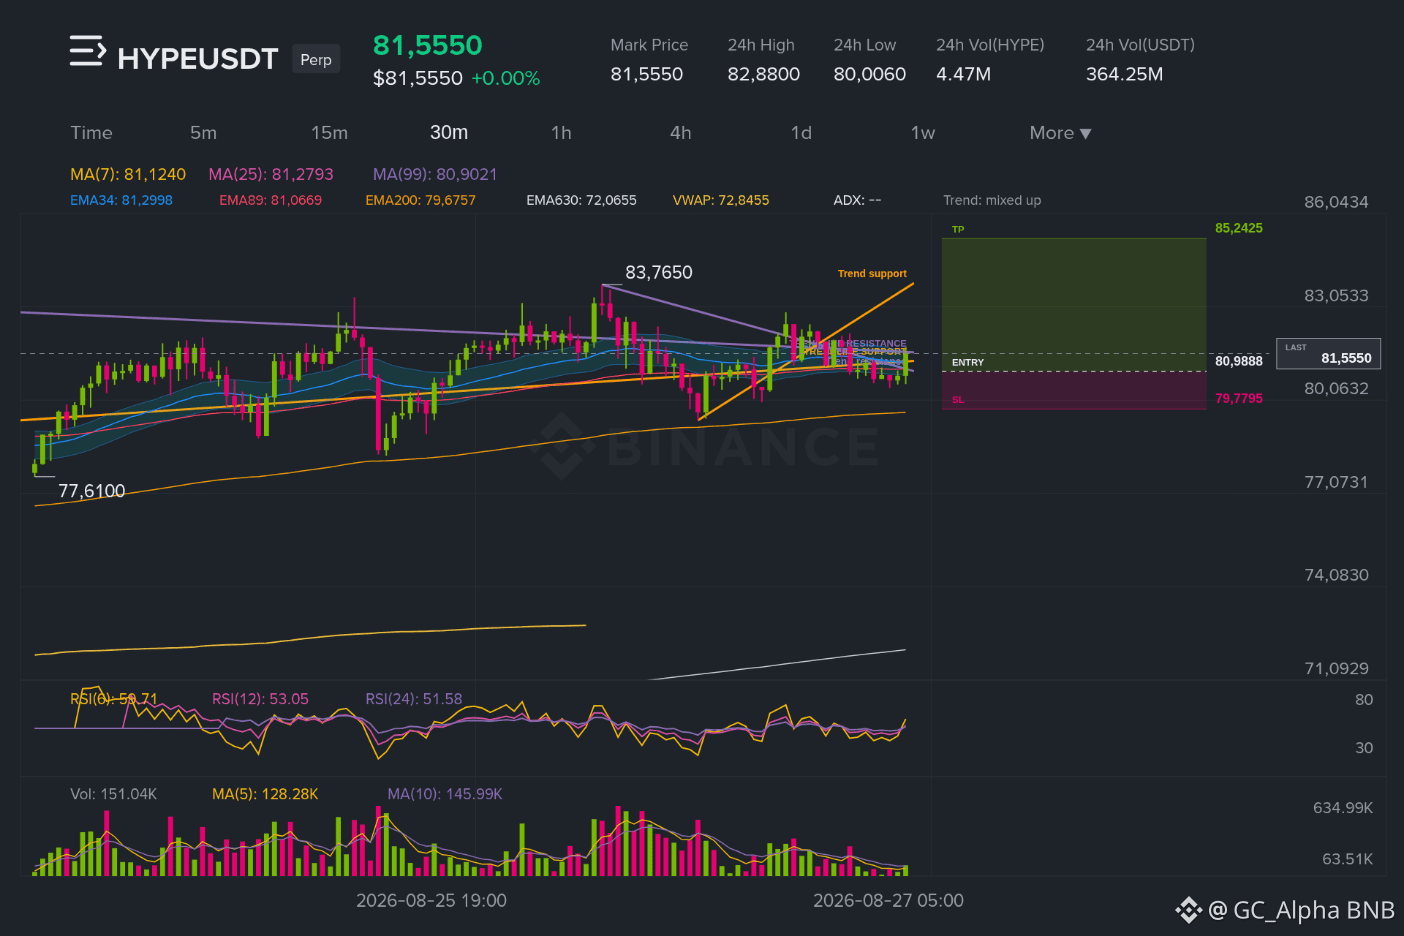Click the volume MA(5) label
Image resolution: width=1404 pixels, height=936 pixels.
(x=265, y=794)
